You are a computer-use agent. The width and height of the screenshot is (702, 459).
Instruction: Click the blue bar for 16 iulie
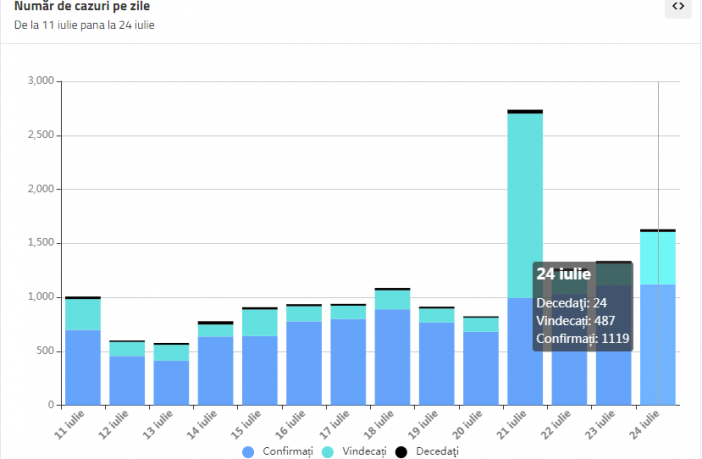(304, 363)
